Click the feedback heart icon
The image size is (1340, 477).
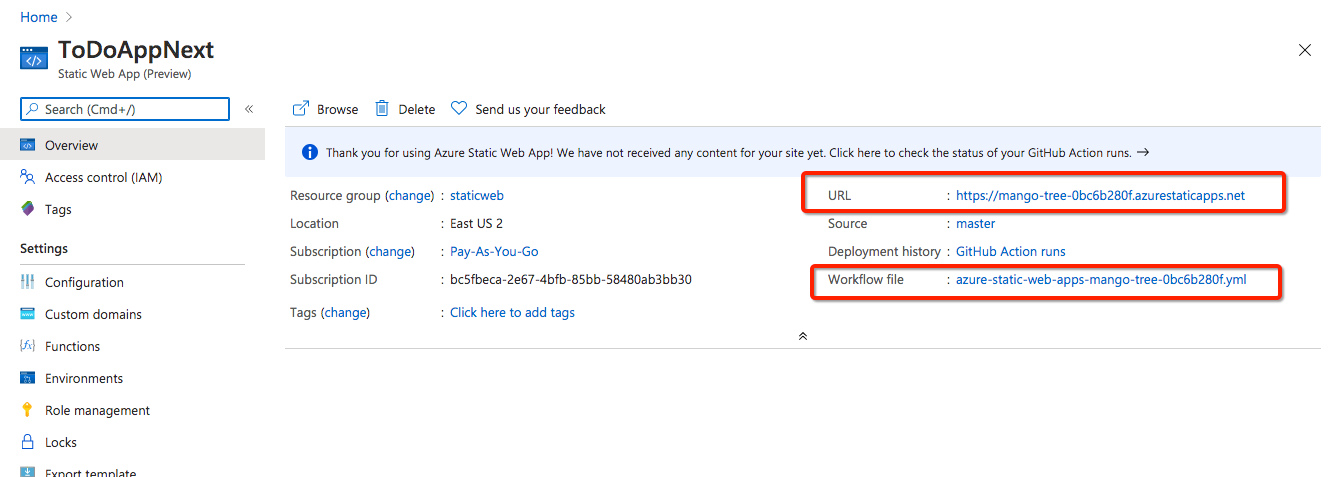coord(459,109)
